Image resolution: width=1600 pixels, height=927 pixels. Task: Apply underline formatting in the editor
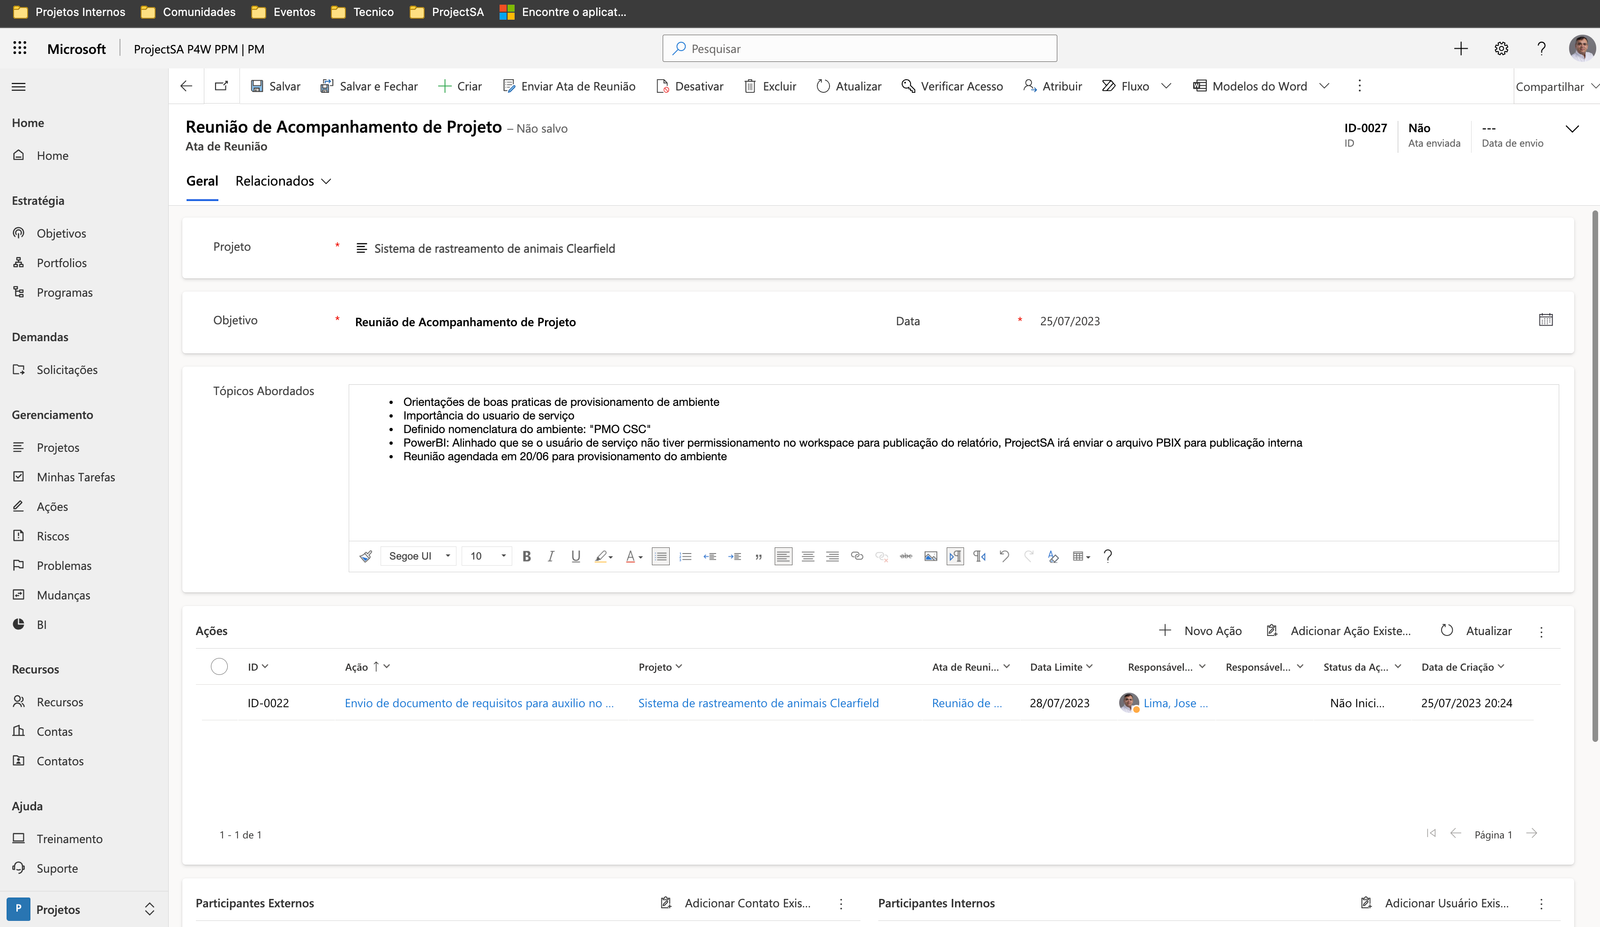tap(576, 556)
